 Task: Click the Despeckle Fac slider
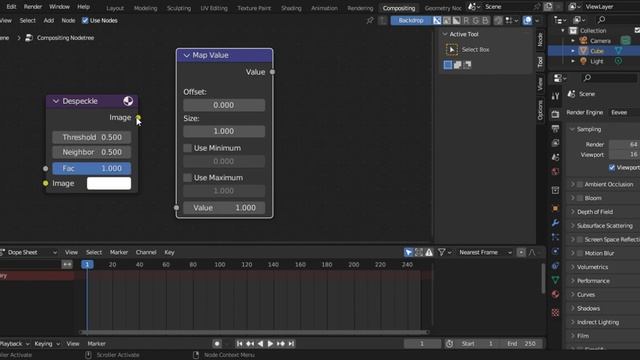pos(91,168)
